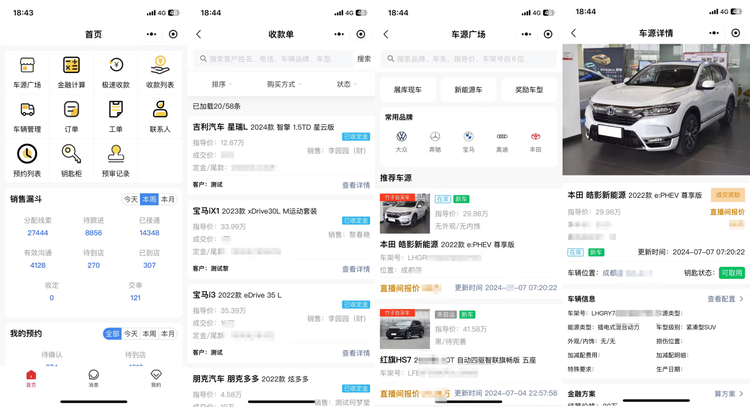Open large white Honda photo in 车源详情
Screen dimensions: 750x407
(x=656, y=110)
